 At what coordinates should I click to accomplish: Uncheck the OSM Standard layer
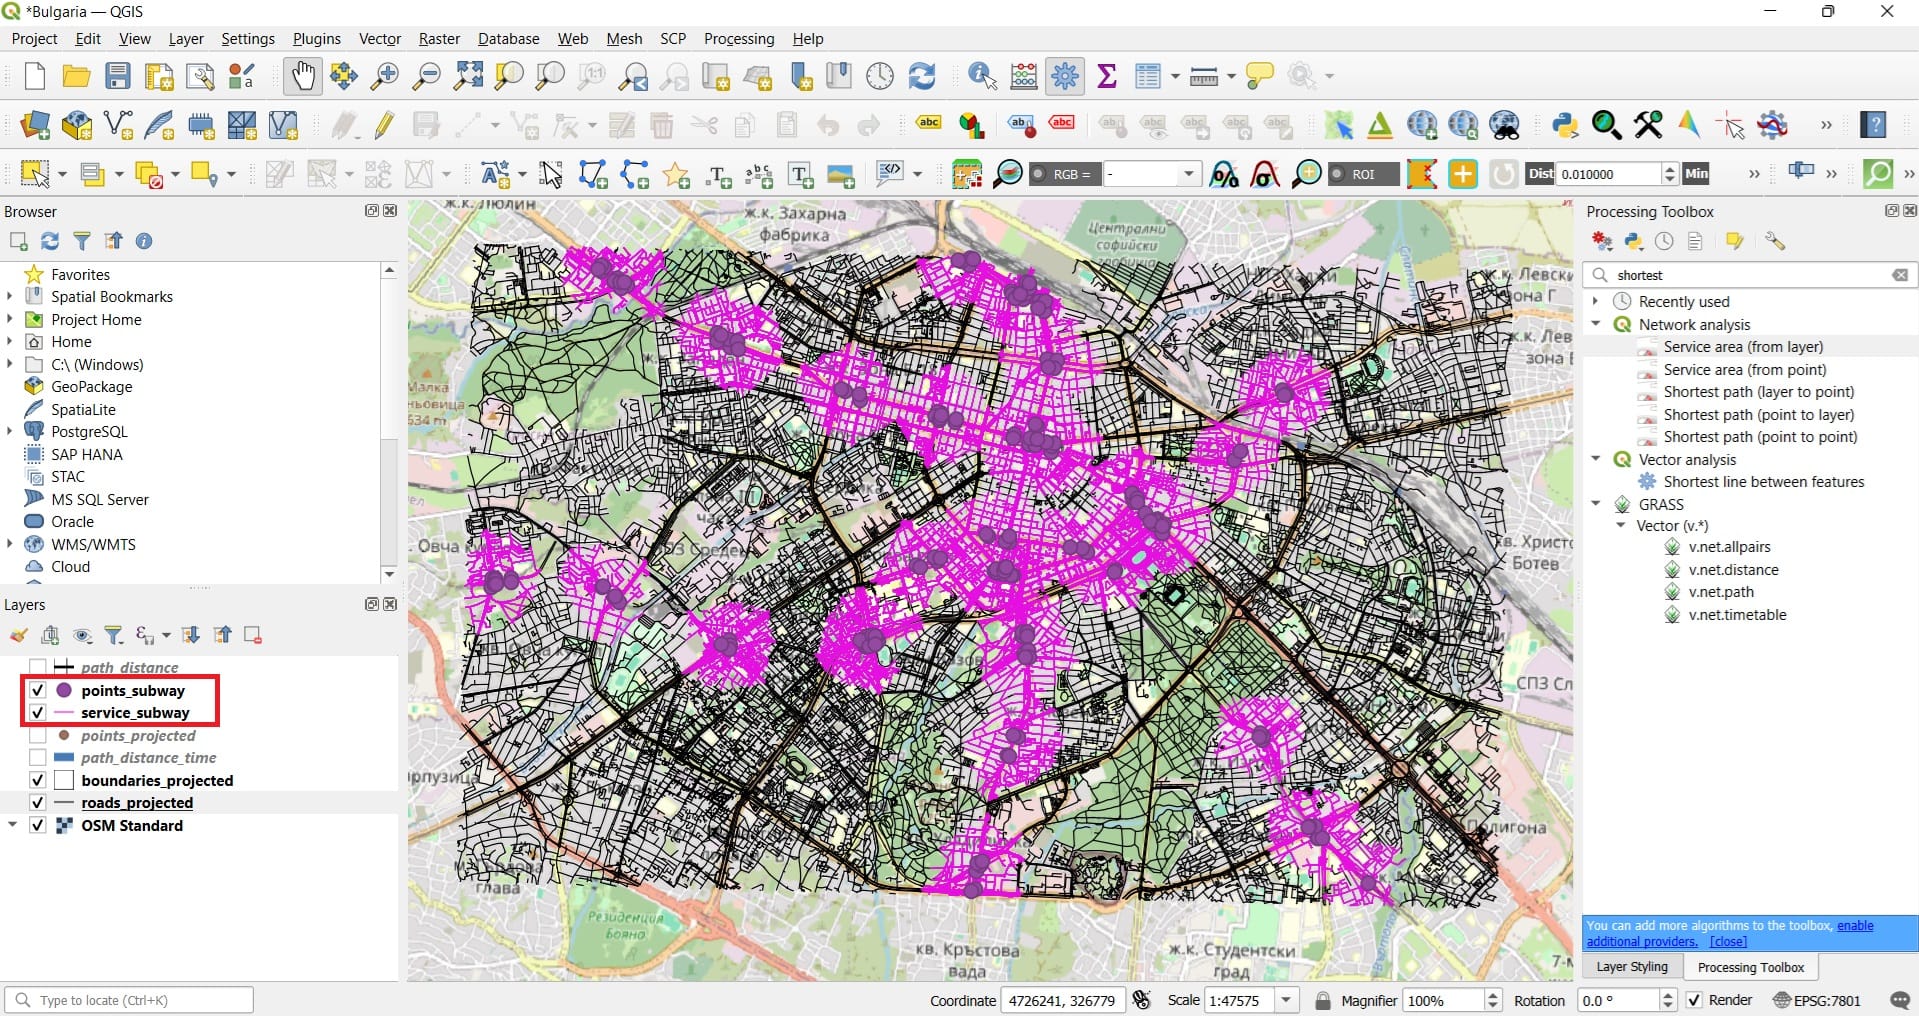pyautogui.click(x=38, y=826)
